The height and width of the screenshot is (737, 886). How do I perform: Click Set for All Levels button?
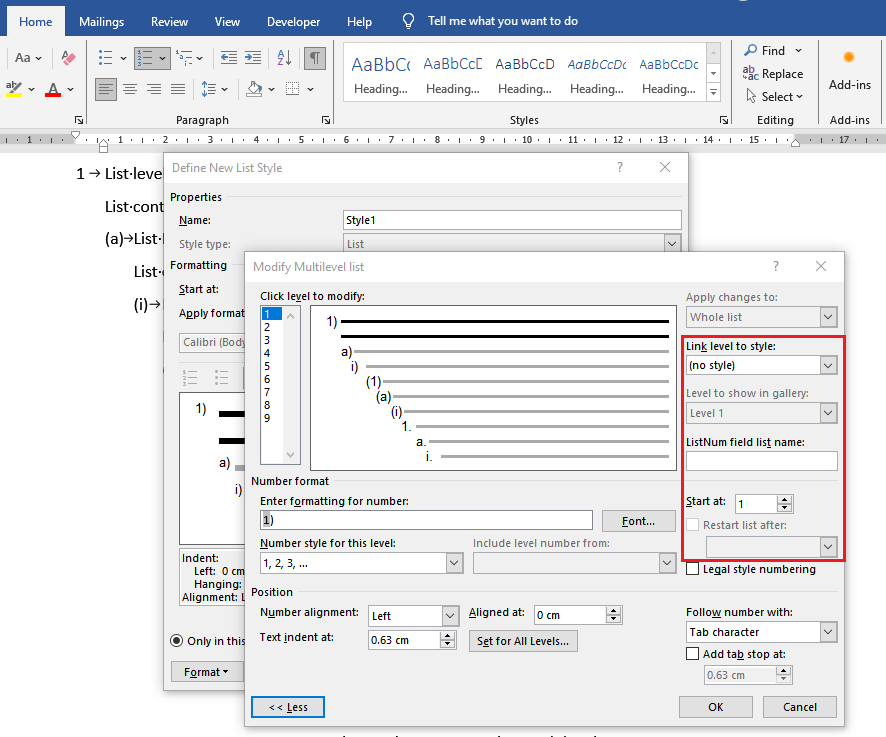coord(523,641)
